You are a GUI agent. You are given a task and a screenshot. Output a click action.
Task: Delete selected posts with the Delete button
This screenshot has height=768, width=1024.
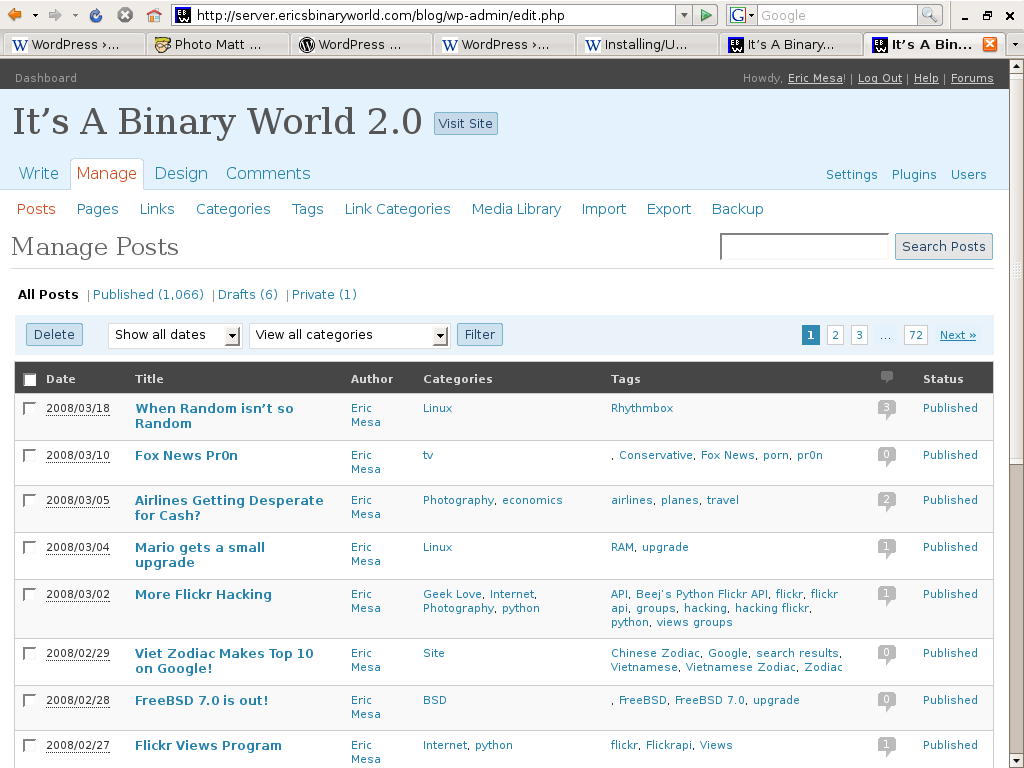click(x=54, y=334)
